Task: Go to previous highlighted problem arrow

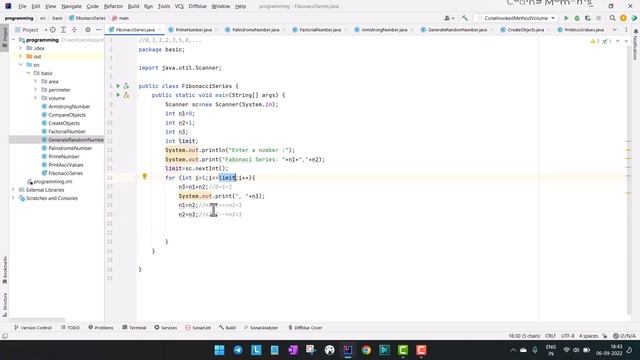Action: coord(618,41)
